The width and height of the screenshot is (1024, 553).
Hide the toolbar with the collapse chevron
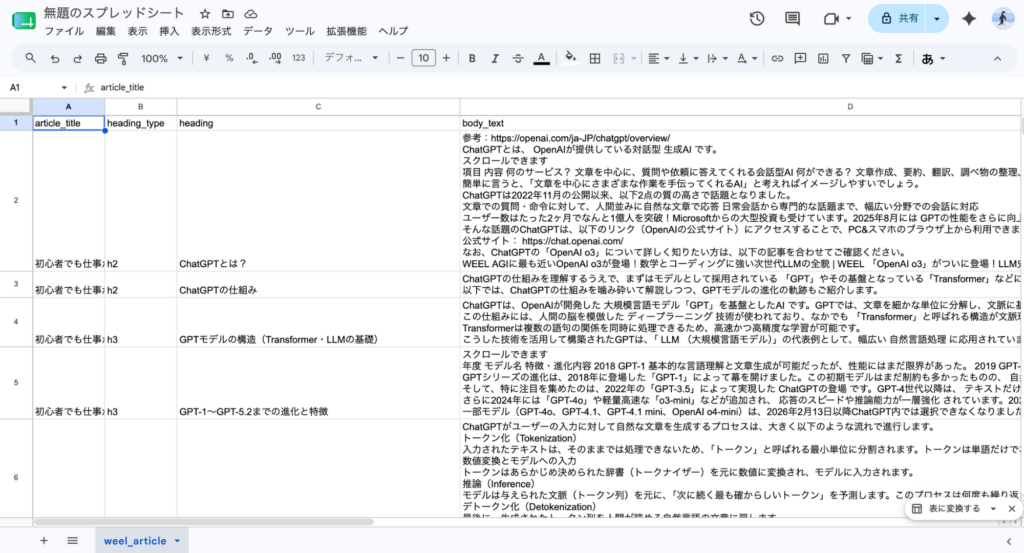(997, 58)
